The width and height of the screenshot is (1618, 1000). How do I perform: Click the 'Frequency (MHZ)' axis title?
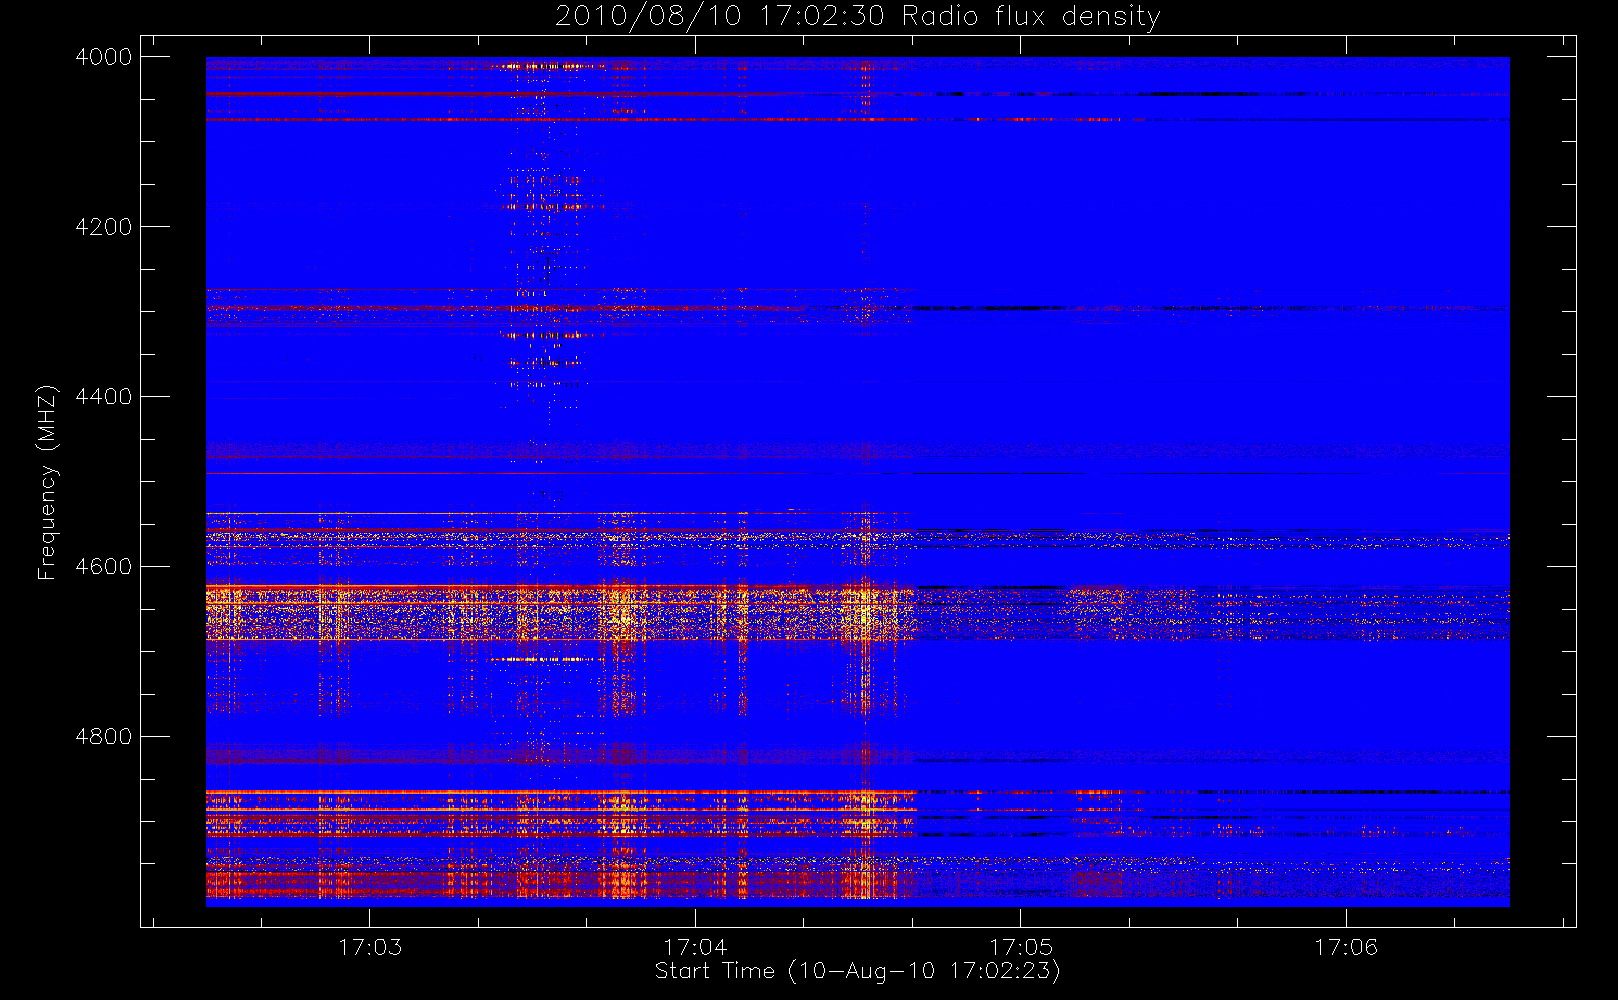[47, 482]
